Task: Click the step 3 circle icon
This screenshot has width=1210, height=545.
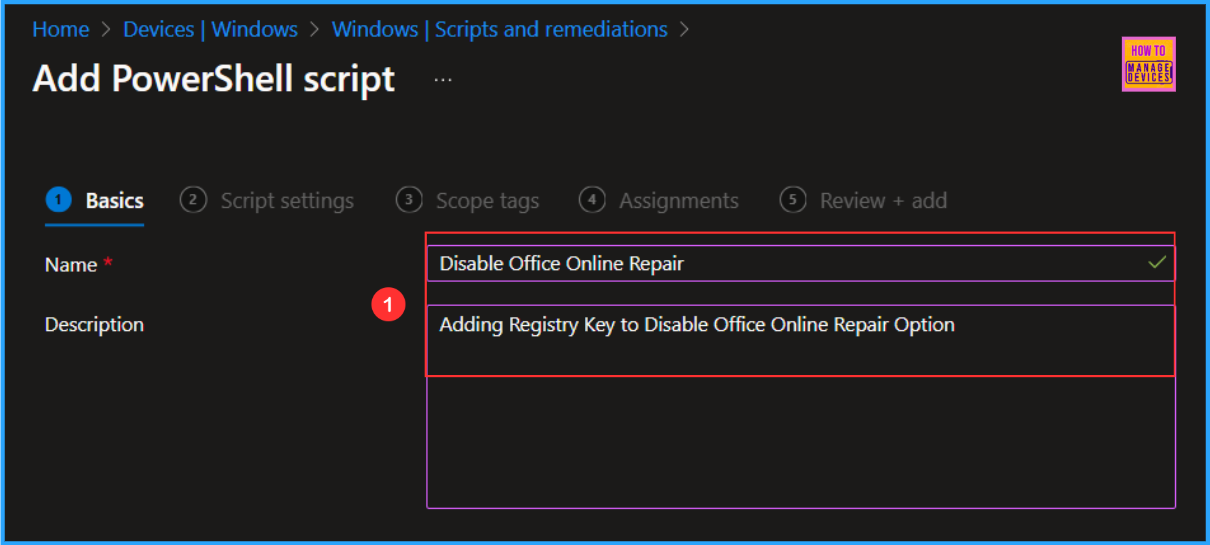Action: pyautogui.click(x=408, y=200)
